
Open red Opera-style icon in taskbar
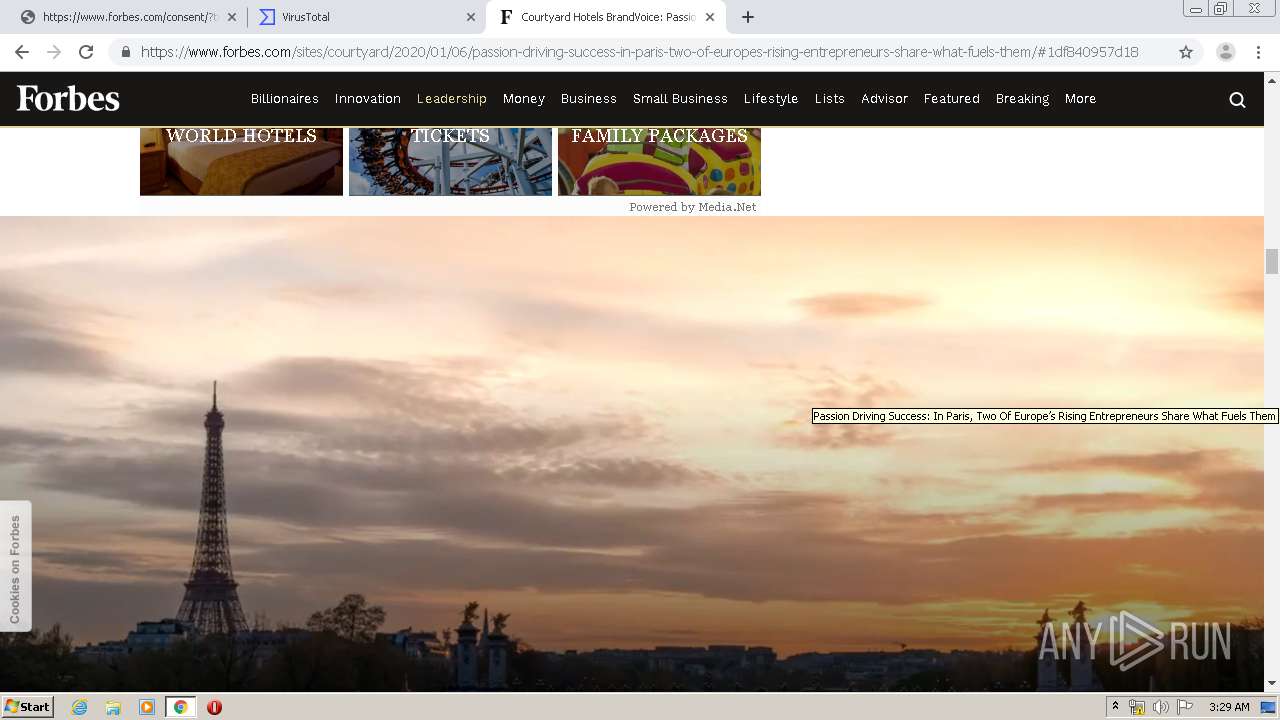click(x=214, y=707)
